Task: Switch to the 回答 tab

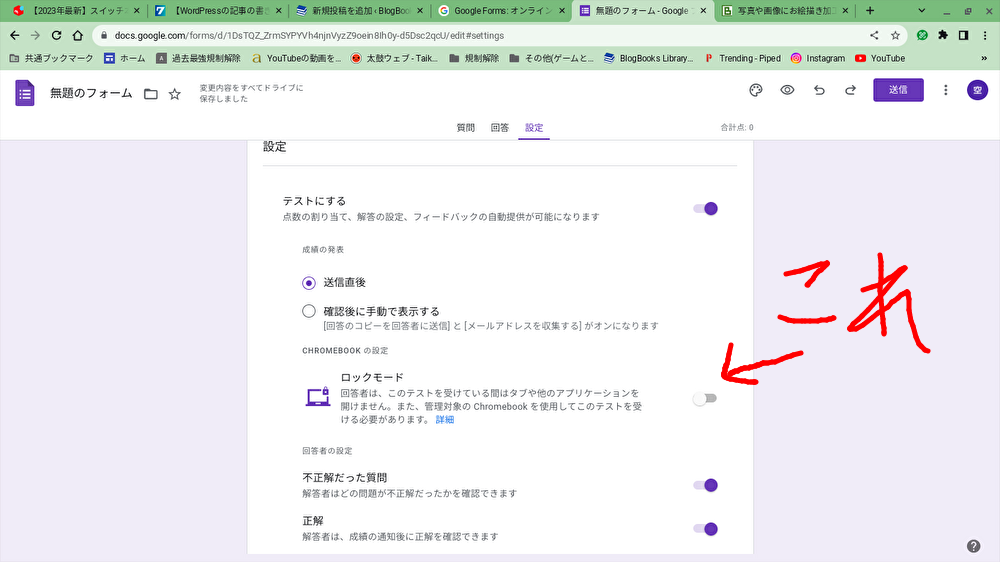Action: tap(499, 128)
